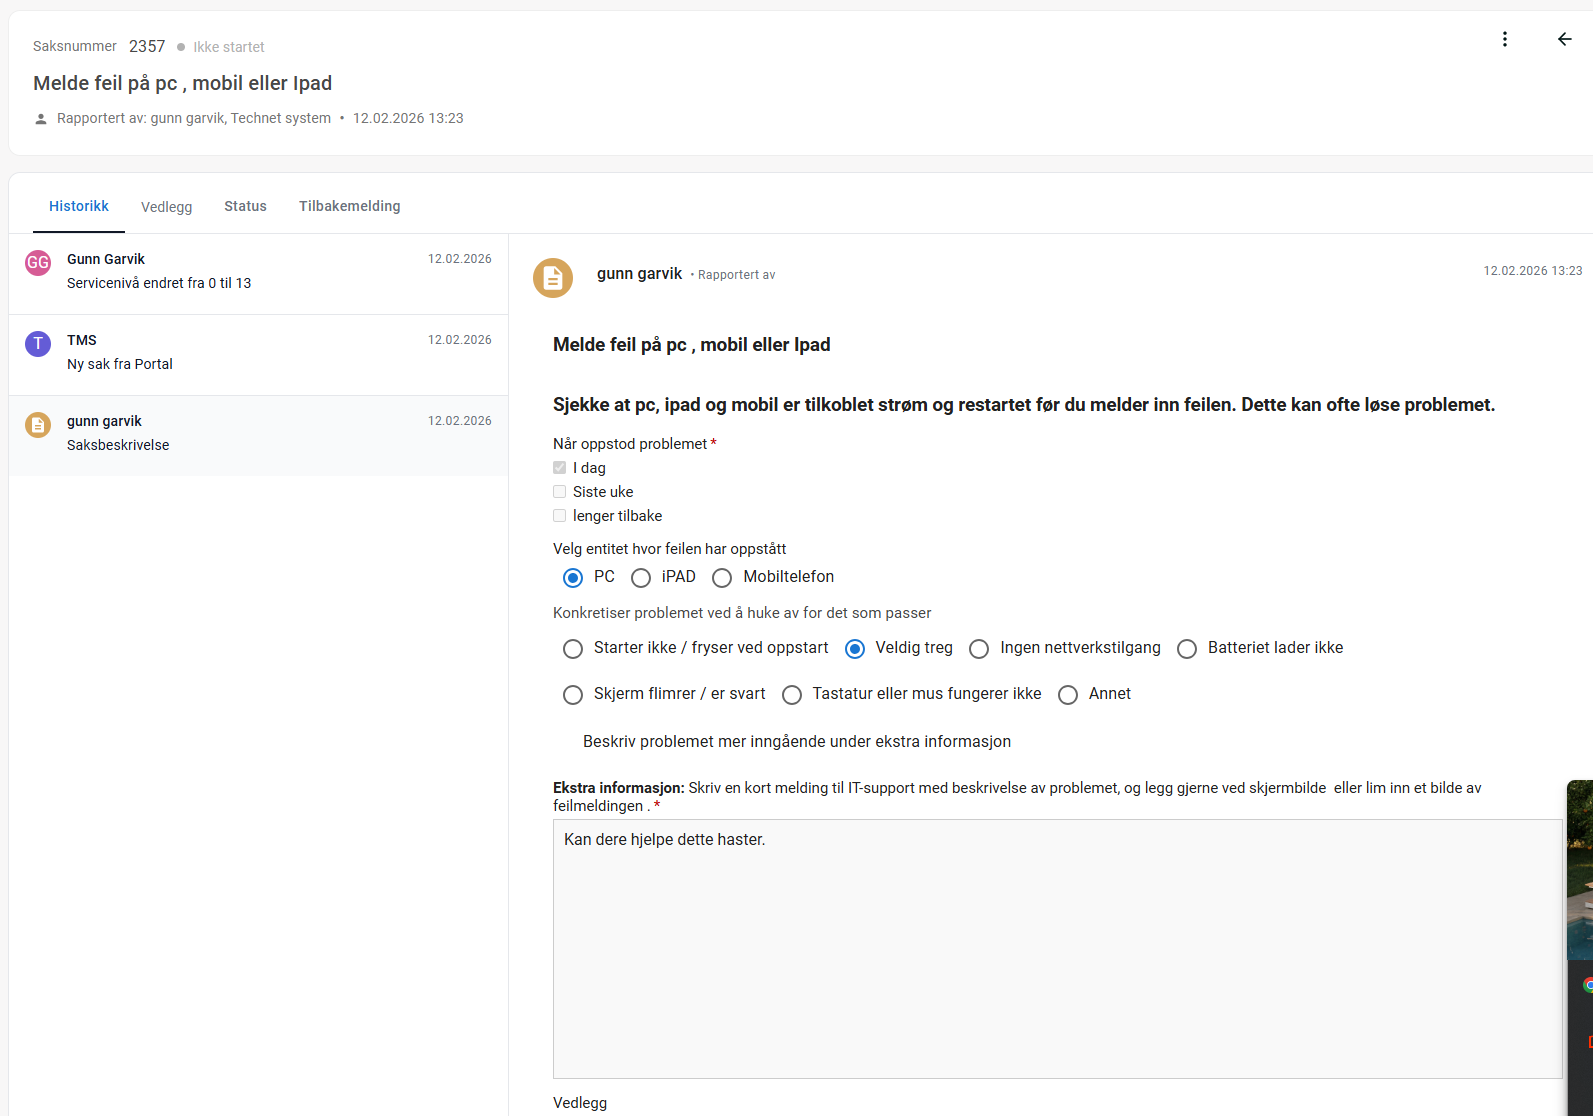Click the person icon next to Rapportert av
Image resolution: width=1593 pixels, height=1116 pixels.
click(41, 119)
